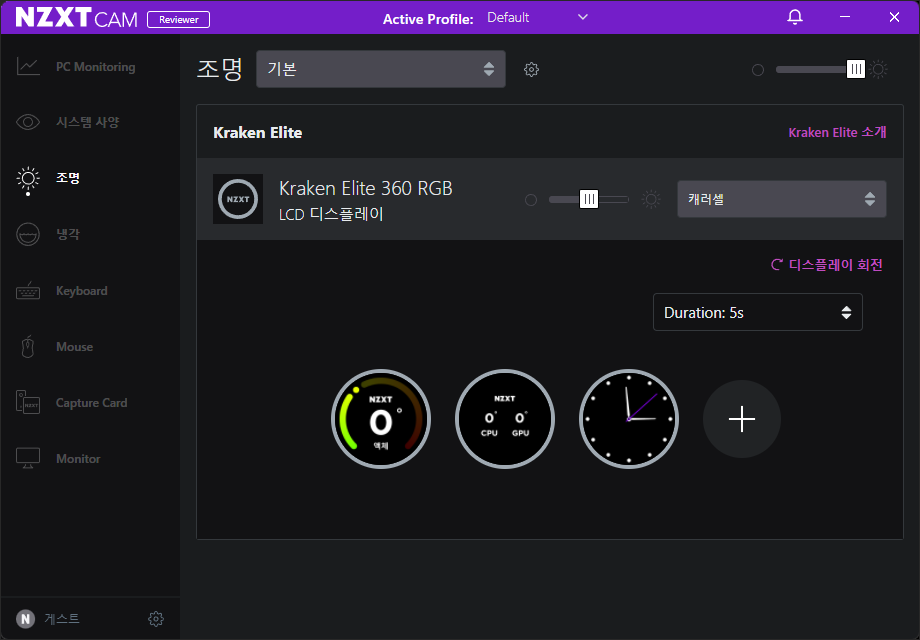The height and width of the screenshot is (640, 920).
Task: Click the Monitor icon in sidebar
Action: click(x=28, y=458)
